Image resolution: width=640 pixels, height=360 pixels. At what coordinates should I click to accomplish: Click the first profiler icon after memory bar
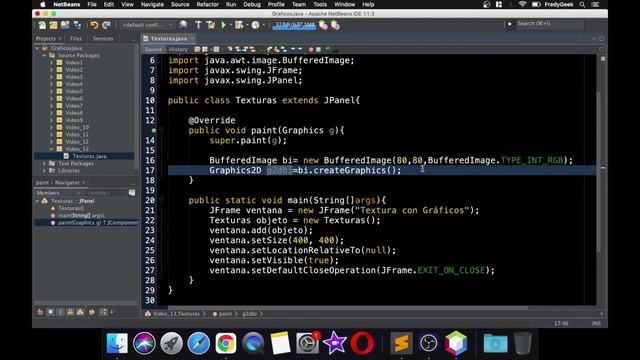[x=323, y=25]
